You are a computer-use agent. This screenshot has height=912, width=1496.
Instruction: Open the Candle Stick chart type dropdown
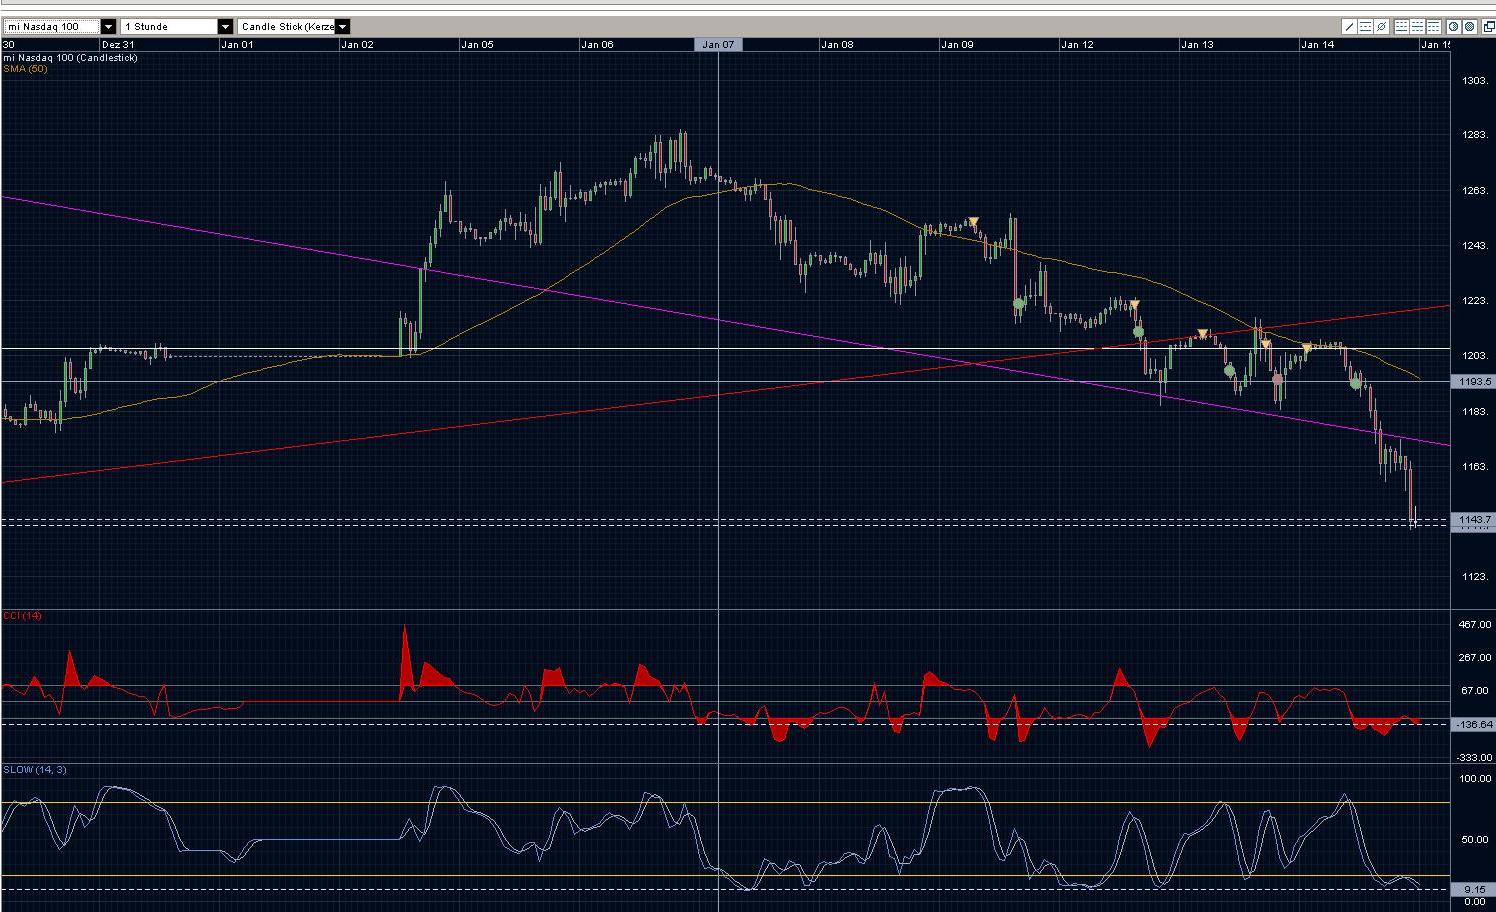pyautogui.click(x=343, y=27)
